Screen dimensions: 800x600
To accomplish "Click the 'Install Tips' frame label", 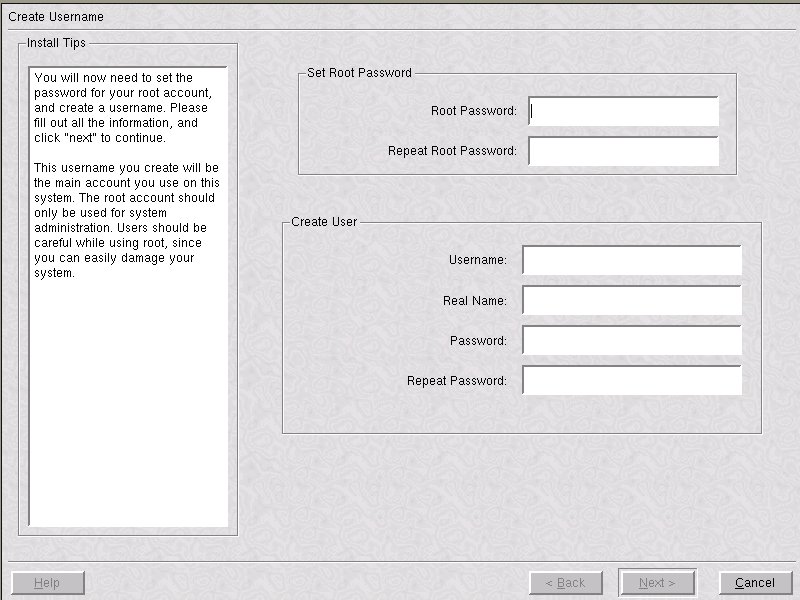I will pyautogui.click(x=56, y=43).
